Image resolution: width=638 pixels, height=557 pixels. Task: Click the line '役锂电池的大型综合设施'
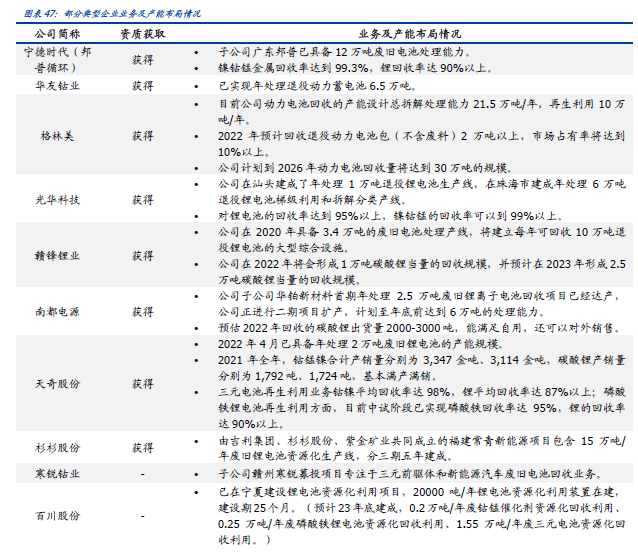point(285,248)
